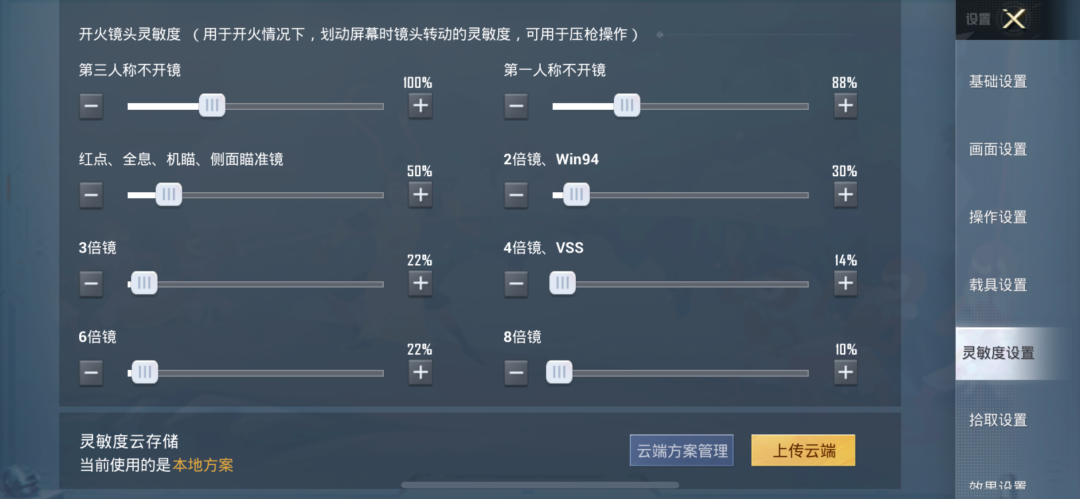The width and height of the screenshot is (1080, 499).
Task: Open the 基础设置 tab
Action: click(998, 81)
